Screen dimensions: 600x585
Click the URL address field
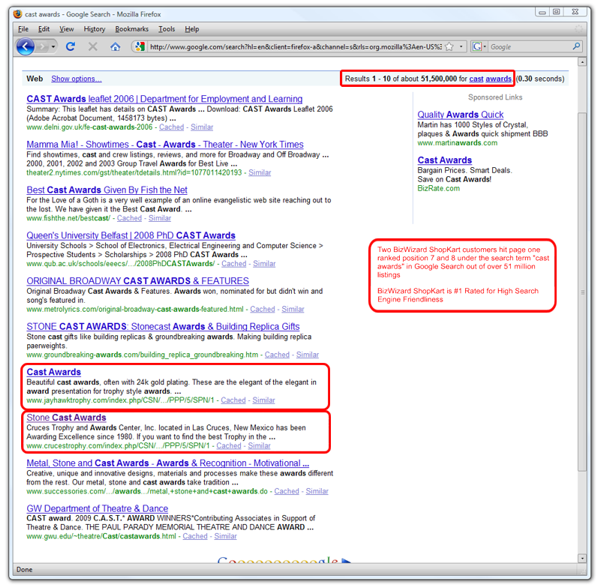pyautogui.click(x=295, y=47)
